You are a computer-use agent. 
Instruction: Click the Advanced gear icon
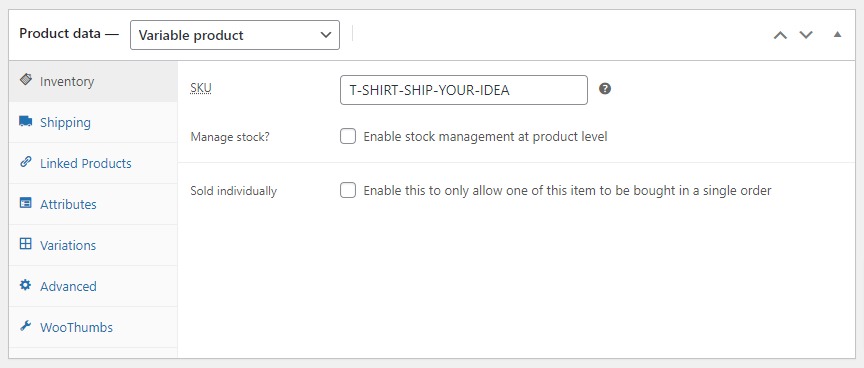[x=25, y=285]
